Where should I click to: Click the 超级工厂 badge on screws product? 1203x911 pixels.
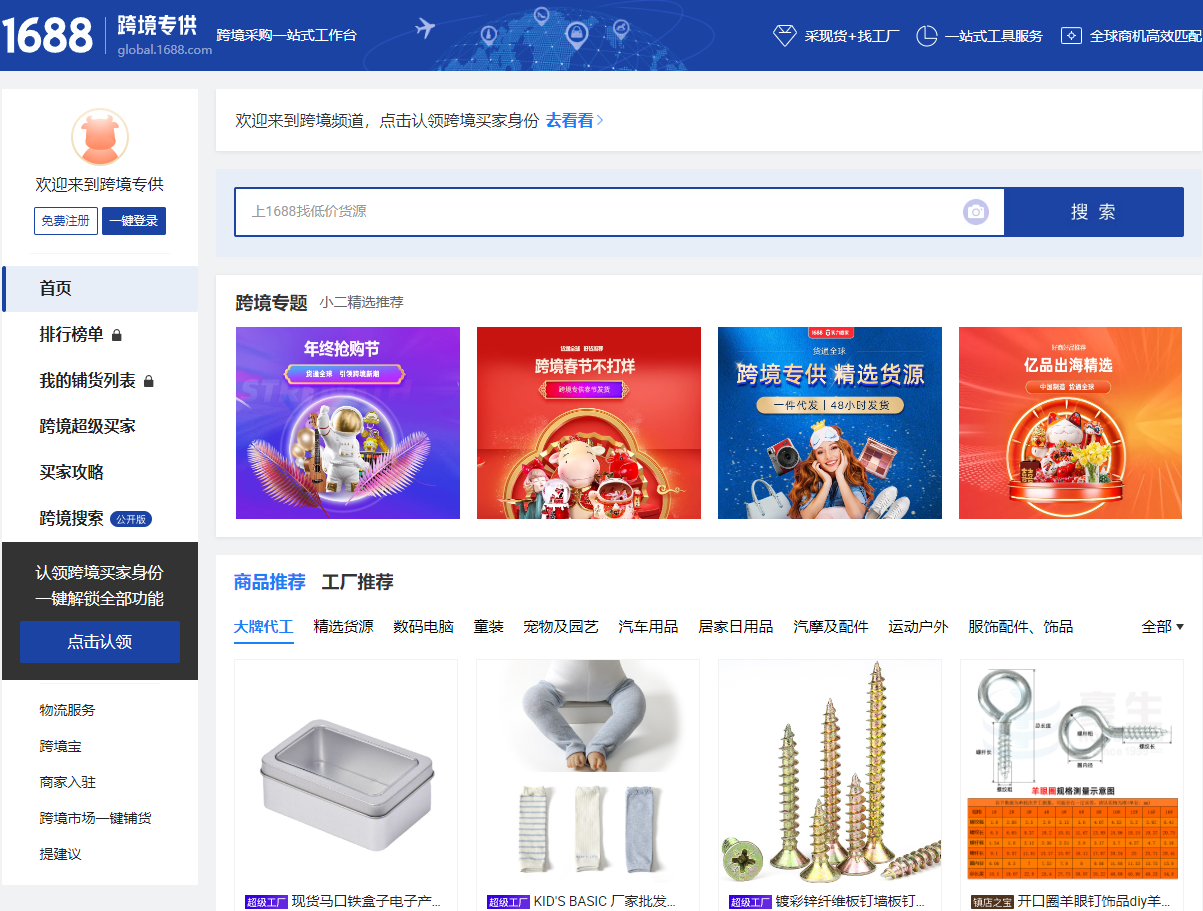click(750, 902)
